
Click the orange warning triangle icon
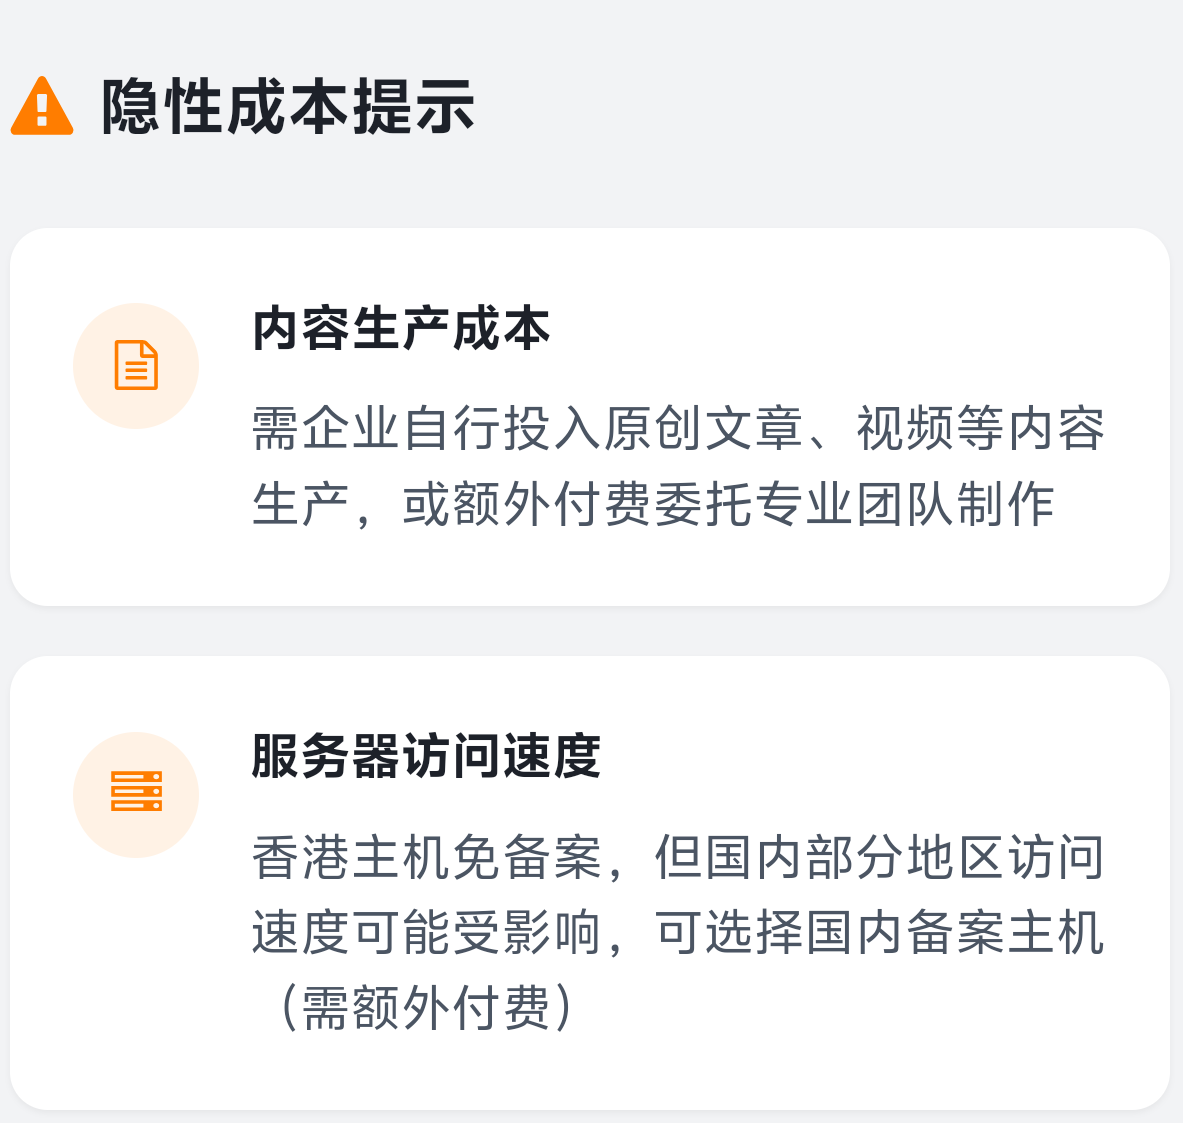pyautogui.click(x=42, y=106)
